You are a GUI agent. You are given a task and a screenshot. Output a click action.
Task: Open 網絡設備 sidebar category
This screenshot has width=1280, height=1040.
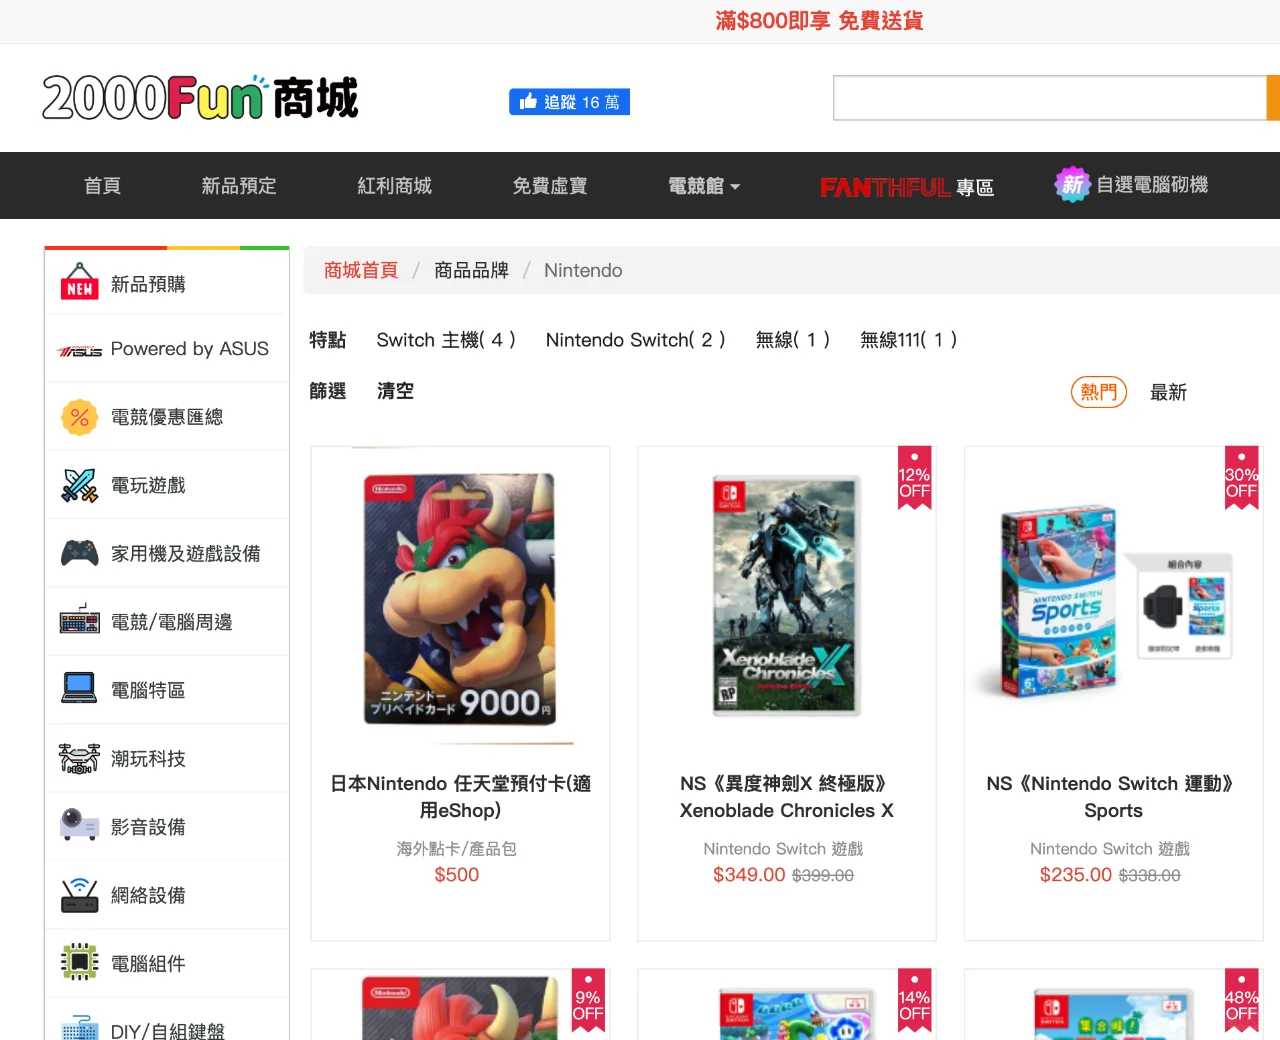click(x=148, y=895)
